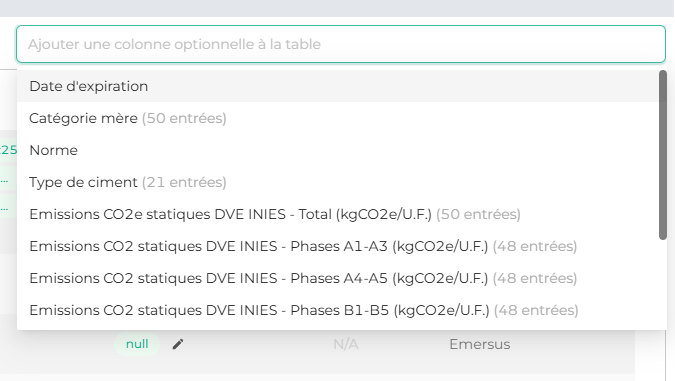The image size is (675, 381).
Task: Click the pencil edit icon beside null
Action: (x=178, y=344)
